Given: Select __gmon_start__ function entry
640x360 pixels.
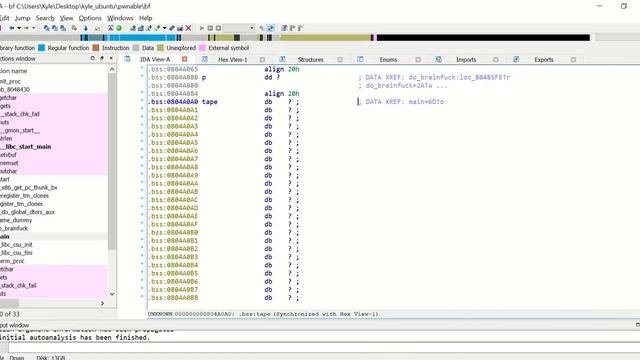Looking at the screenshot, I should tap(54, 130).
